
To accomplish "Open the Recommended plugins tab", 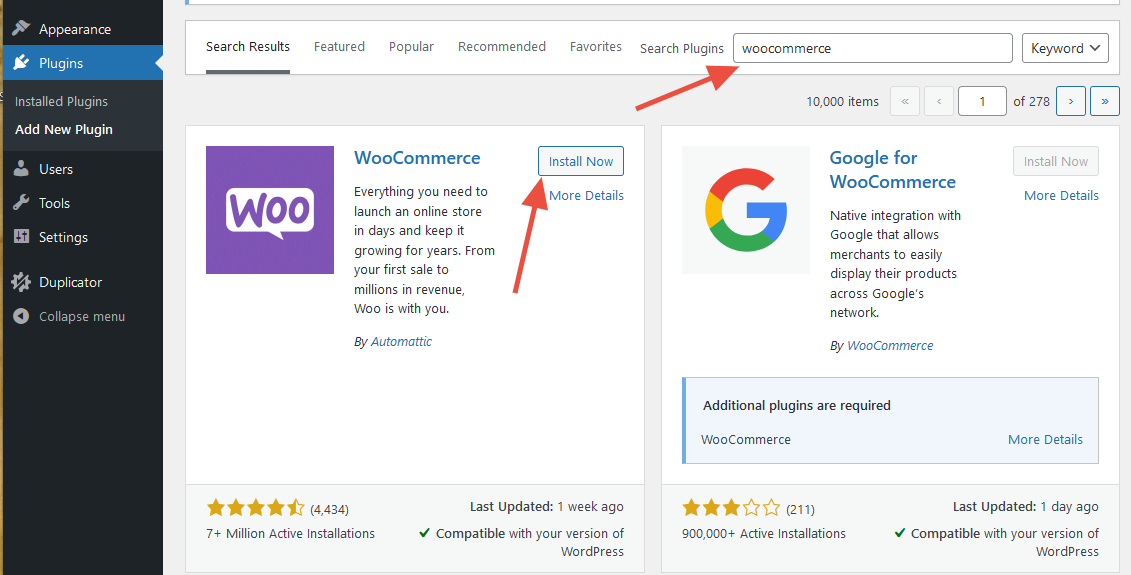I will 502,47.
